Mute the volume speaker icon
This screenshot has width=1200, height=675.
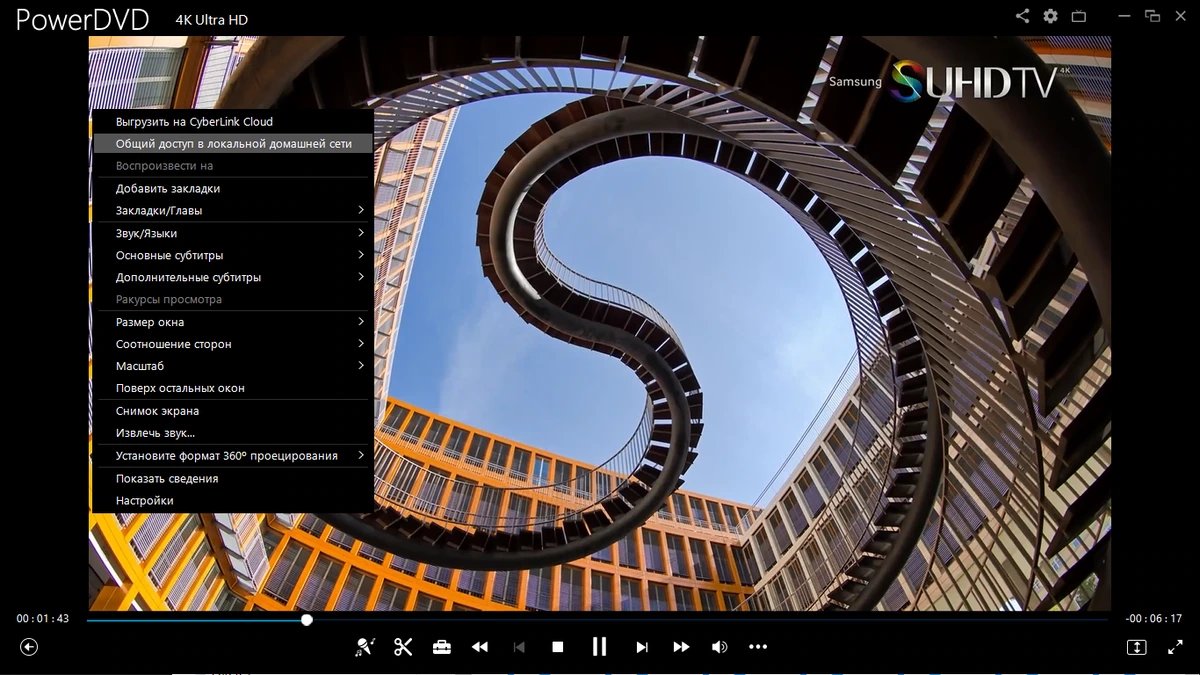point(719,647)
